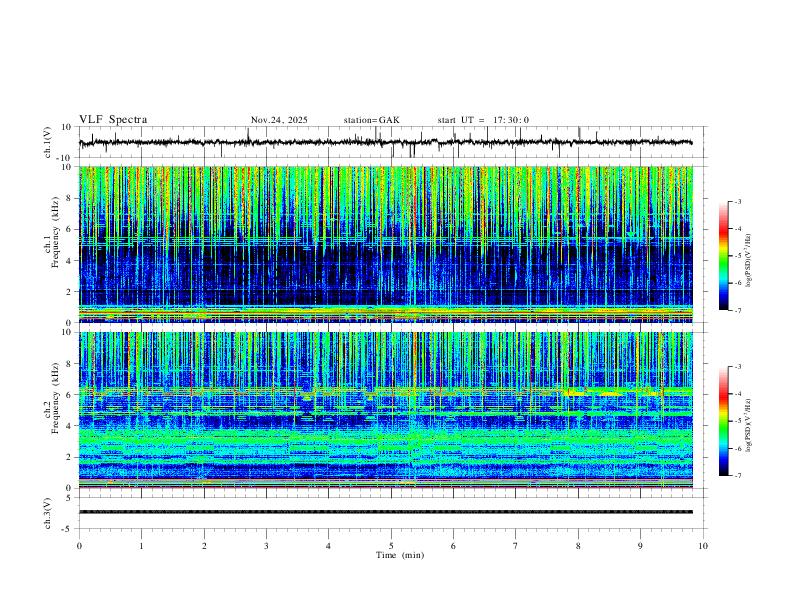Click the time axis tick label '10'
792x612 pixels.
point(703,546)
